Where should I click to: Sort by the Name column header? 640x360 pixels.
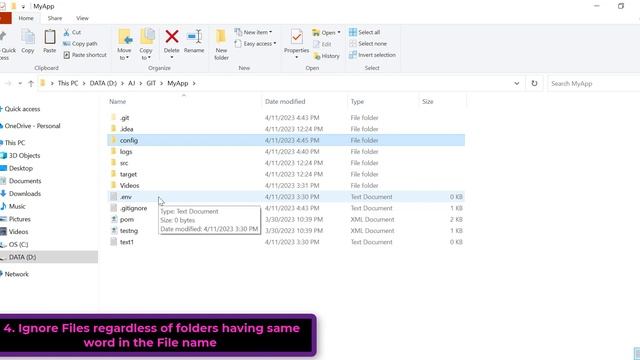[x=118, y=102]
